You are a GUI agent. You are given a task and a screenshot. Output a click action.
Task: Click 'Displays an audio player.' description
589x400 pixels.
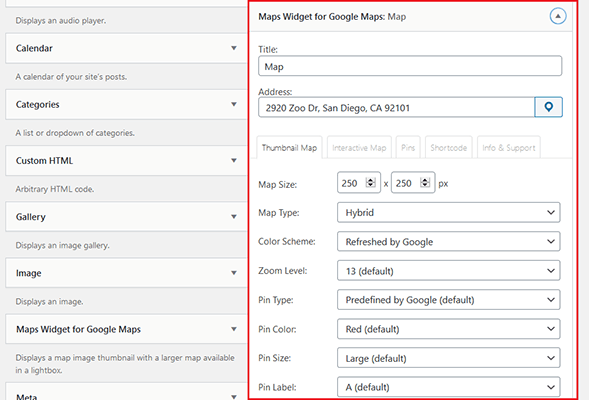click(x=60, y=21)
